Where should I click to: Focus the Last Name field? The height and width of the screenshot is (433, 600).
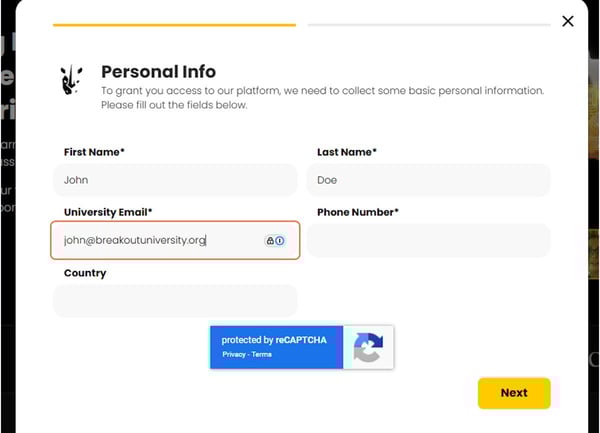coord(428,180)
